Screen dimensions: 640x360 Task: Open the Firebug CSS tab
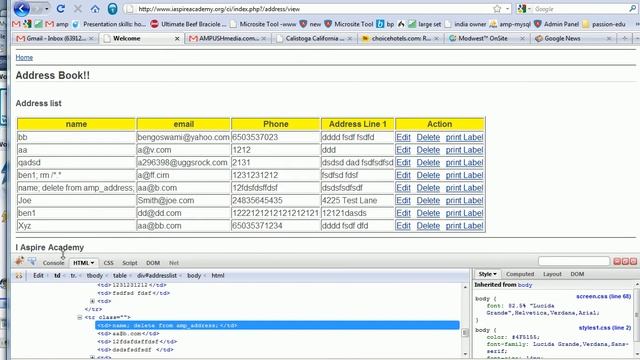(x=109, y=263)
